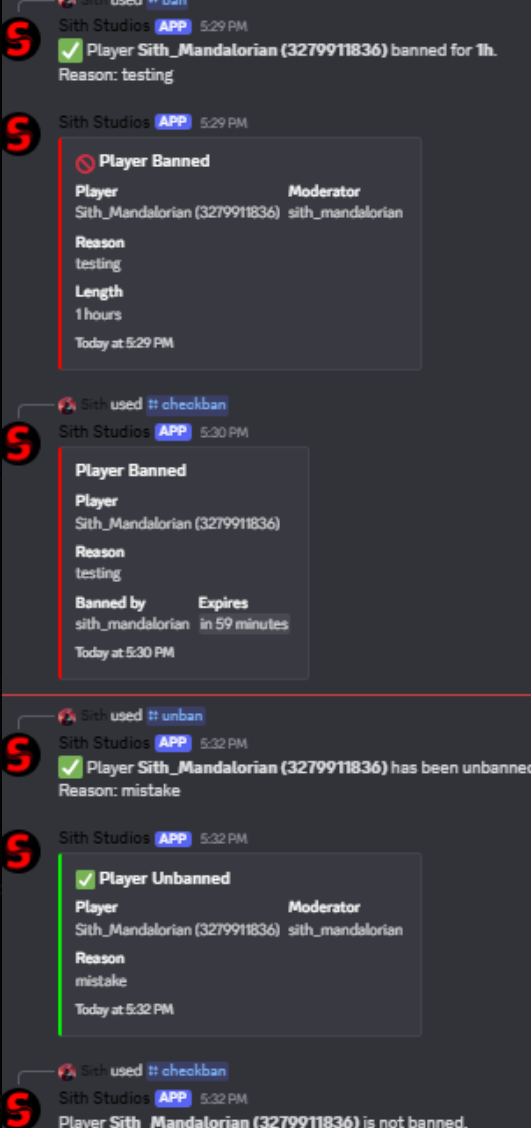The height and width of the screenshot is (1128, 531).
Task: Click the checkmark emoji in the 1h ban message
Action: (70, 51)
